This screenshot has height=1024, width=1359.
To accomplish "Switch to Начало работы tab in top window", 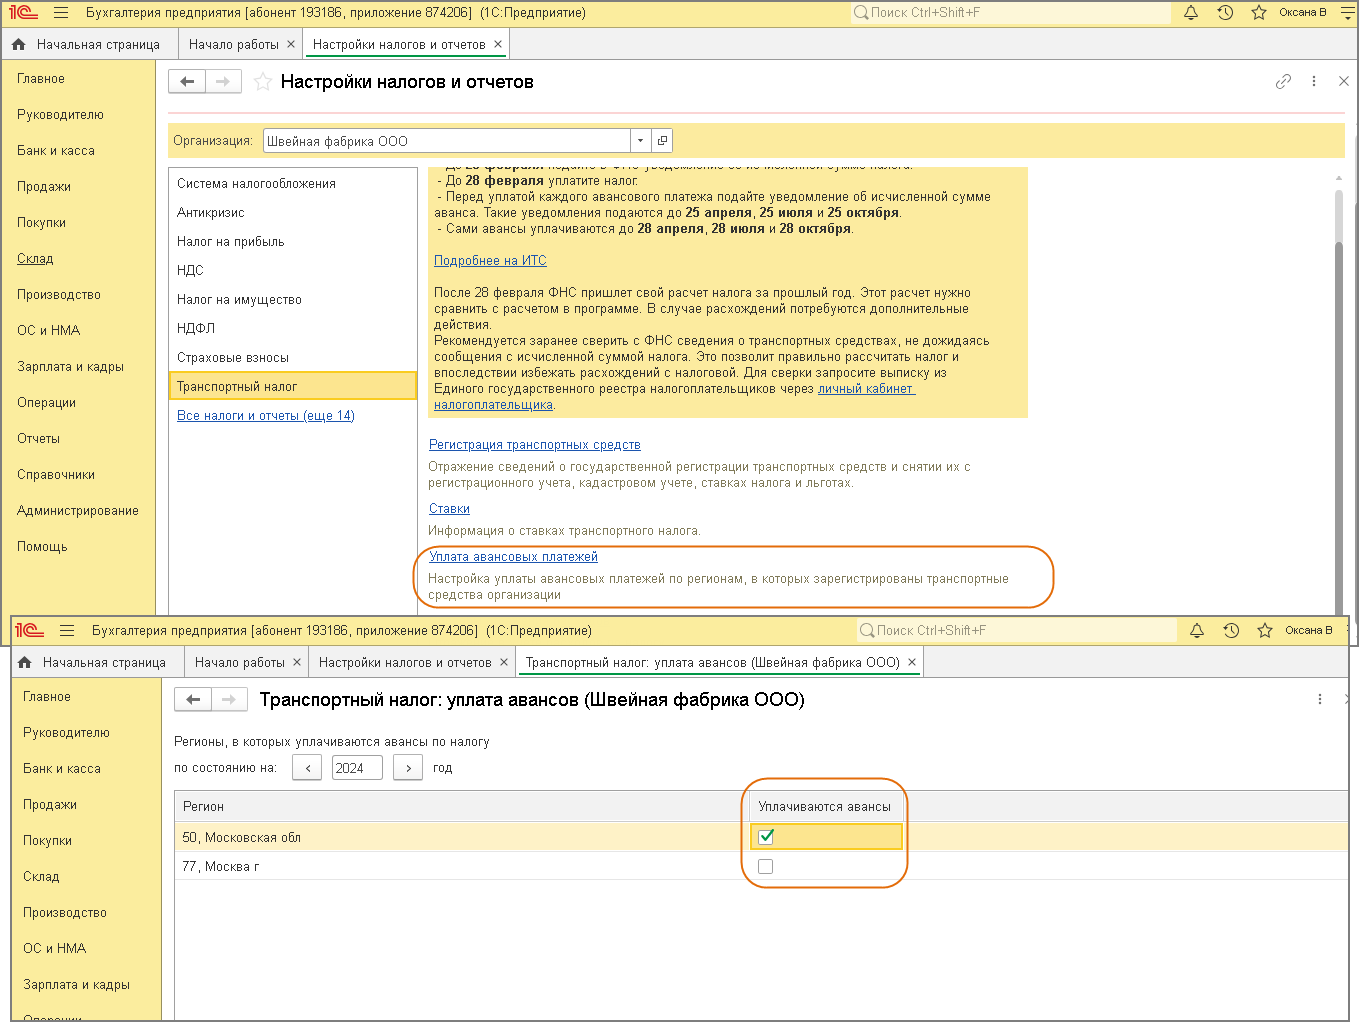I will [x=233, y=44].
